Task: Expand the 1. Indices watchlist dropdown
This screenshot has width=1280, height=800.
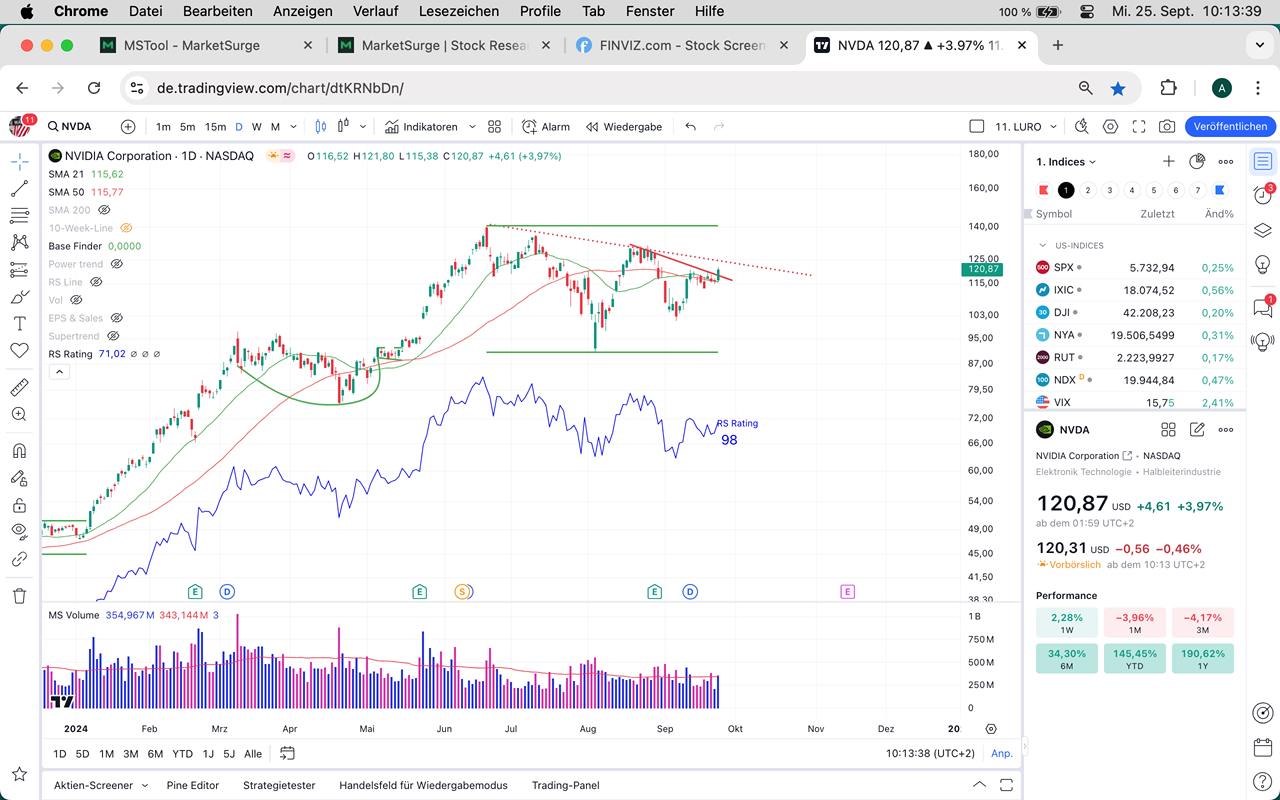Action: click(1067, 162)
